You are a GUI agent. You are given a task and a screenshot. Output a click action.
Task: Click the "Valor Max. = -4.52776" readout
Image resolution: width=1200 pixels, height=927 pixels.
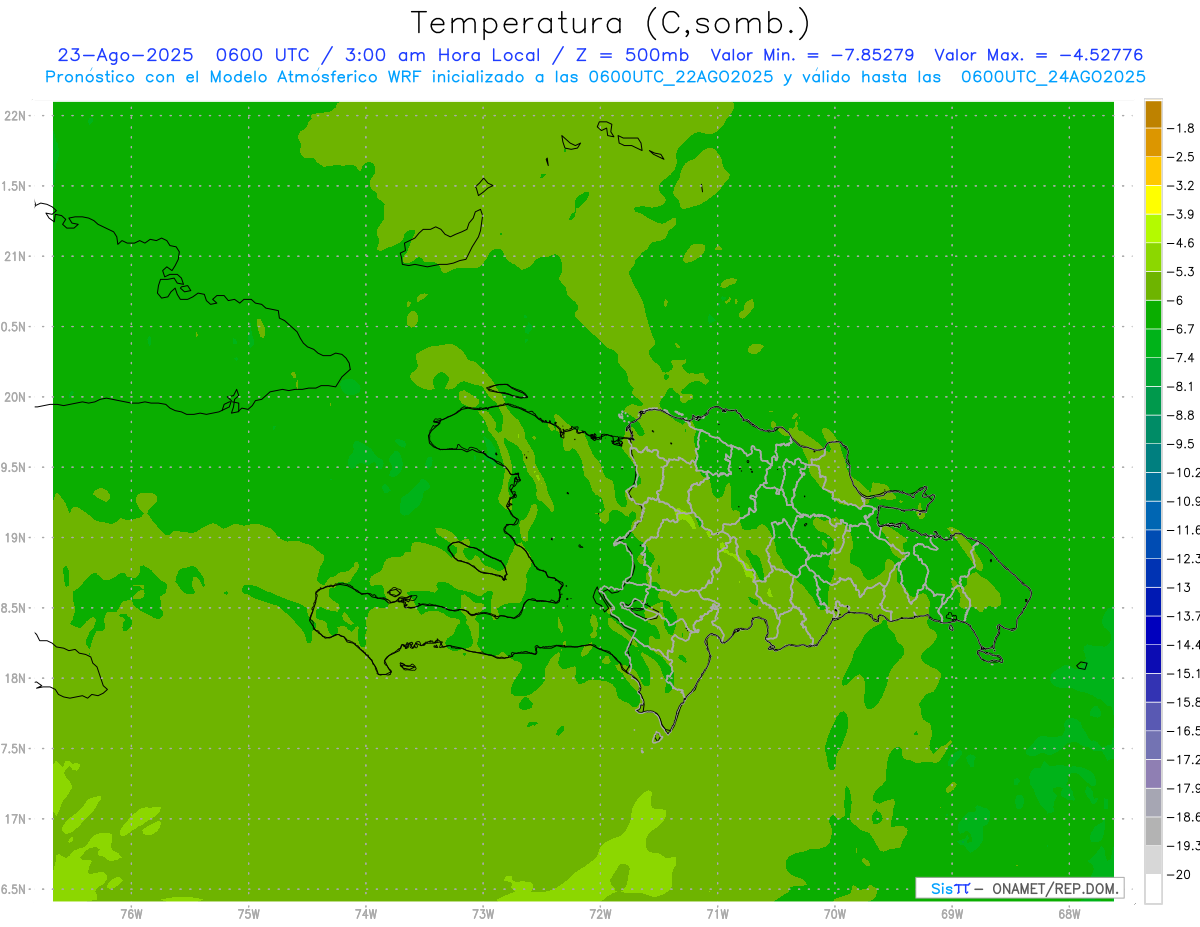(1038, 56)
